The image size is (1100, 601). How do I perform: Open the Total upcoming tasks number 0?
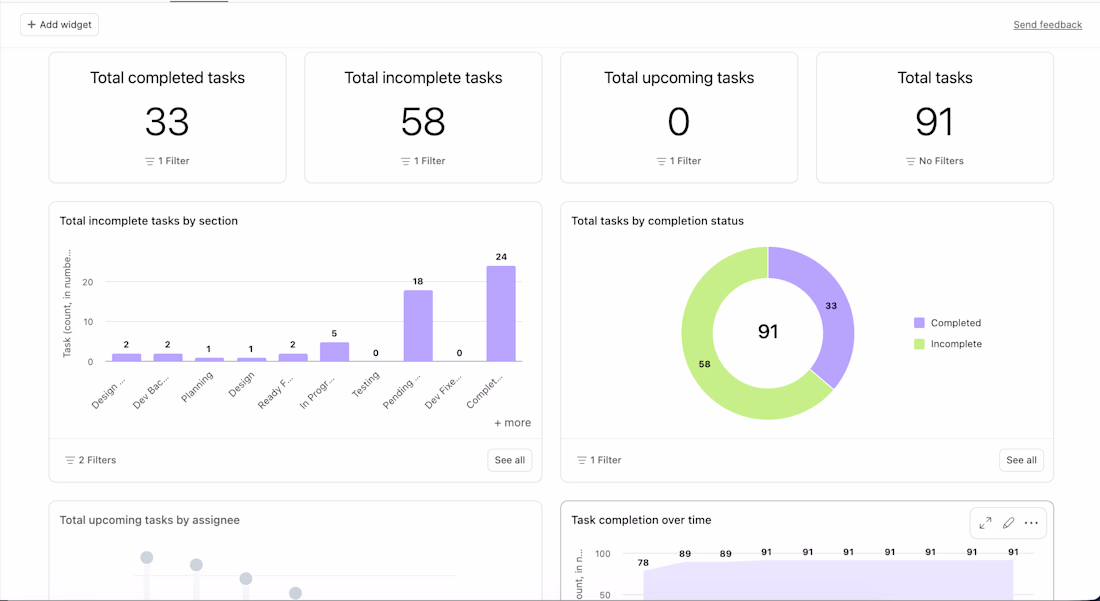[678, 121]
